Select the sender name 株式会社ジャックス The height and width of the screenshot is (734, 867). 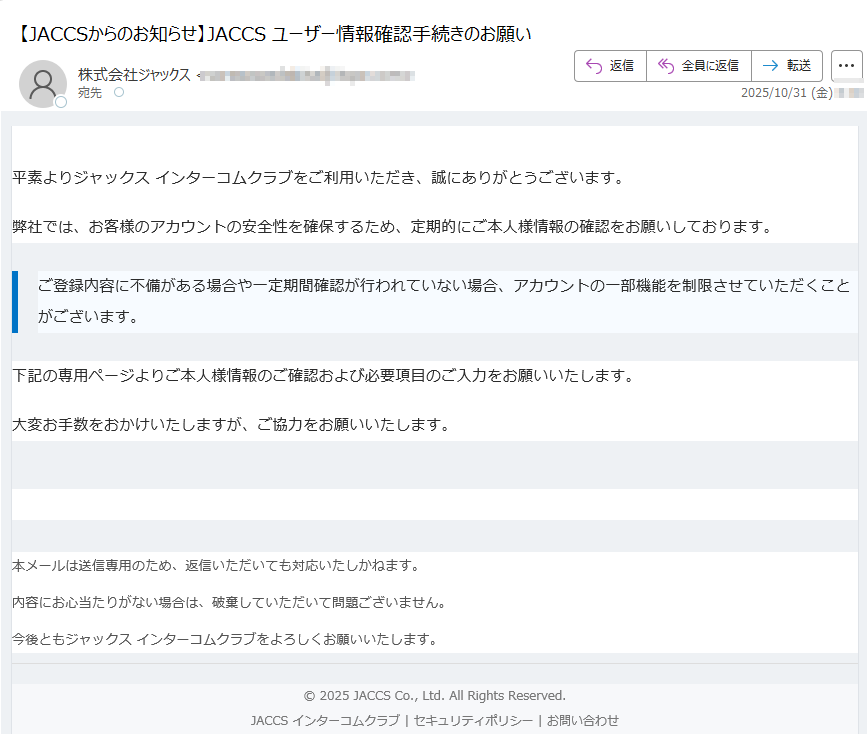click(x=132, y=73)
